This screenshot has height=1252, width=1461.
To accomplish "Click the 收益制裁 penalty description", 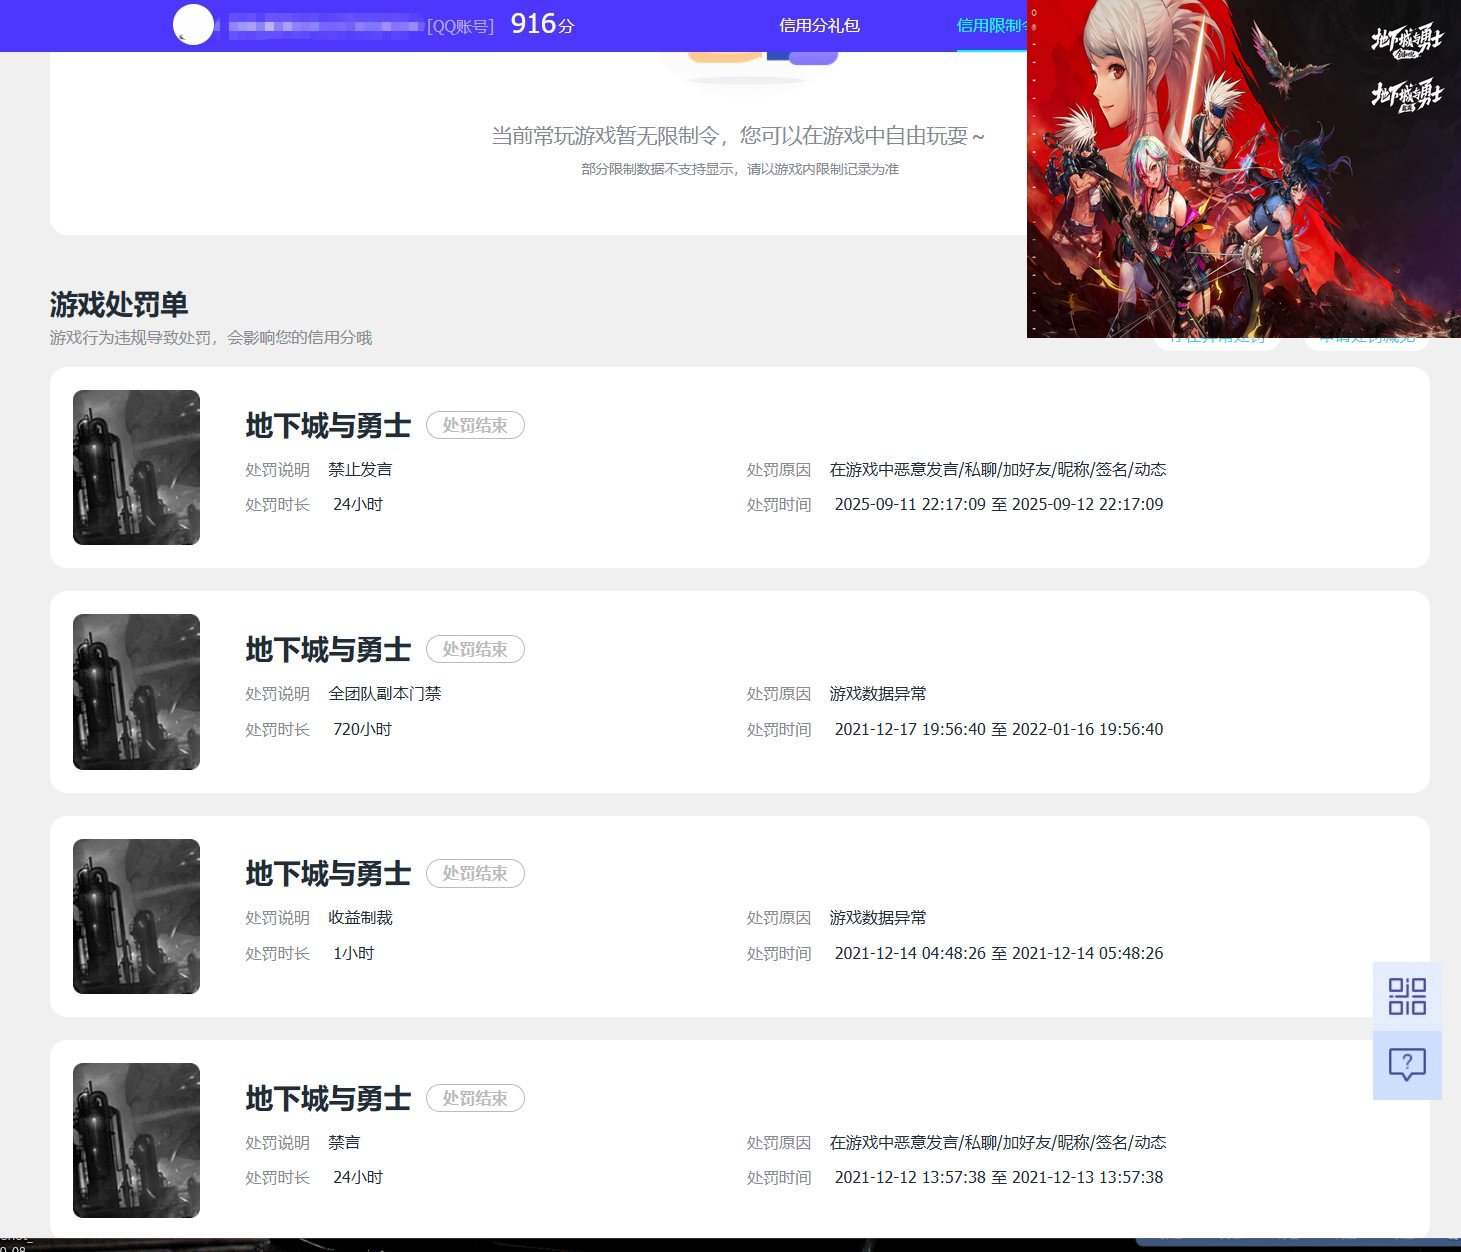I will (x=360, y=917).
